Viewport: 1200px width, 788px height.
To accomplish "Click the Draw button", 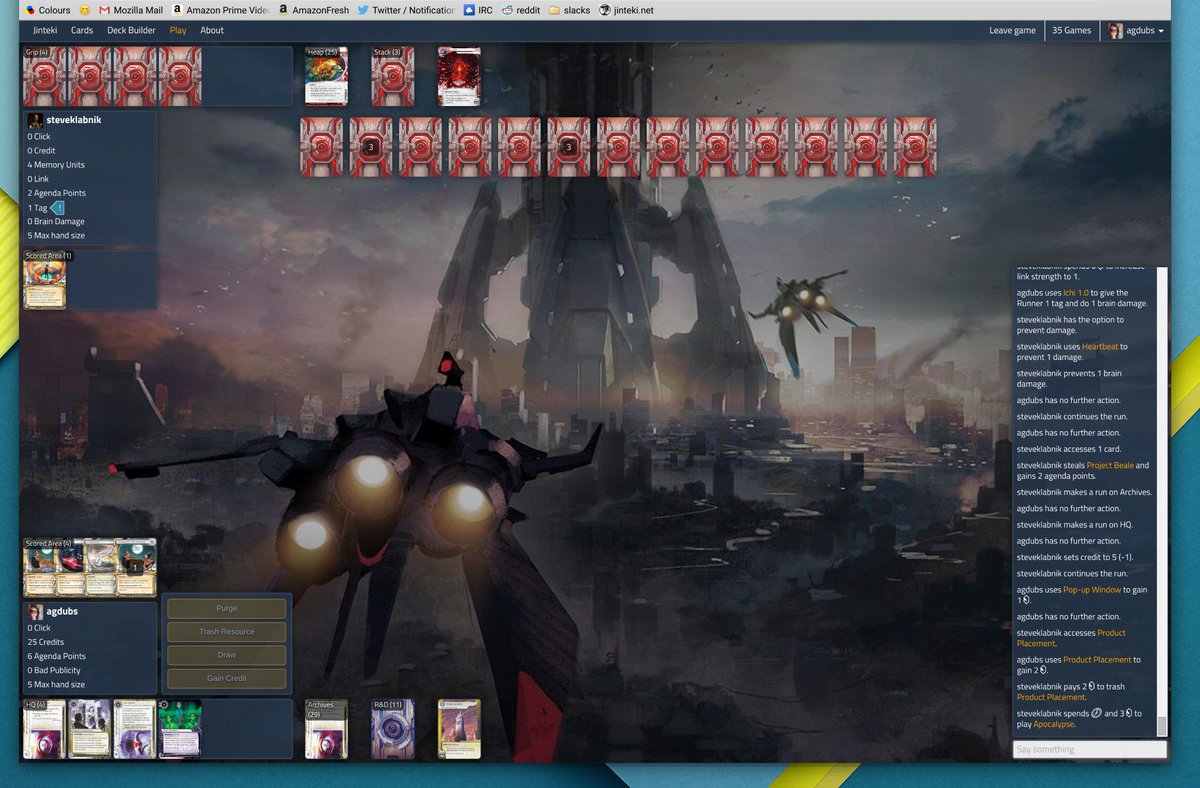I will pos(226,655).
